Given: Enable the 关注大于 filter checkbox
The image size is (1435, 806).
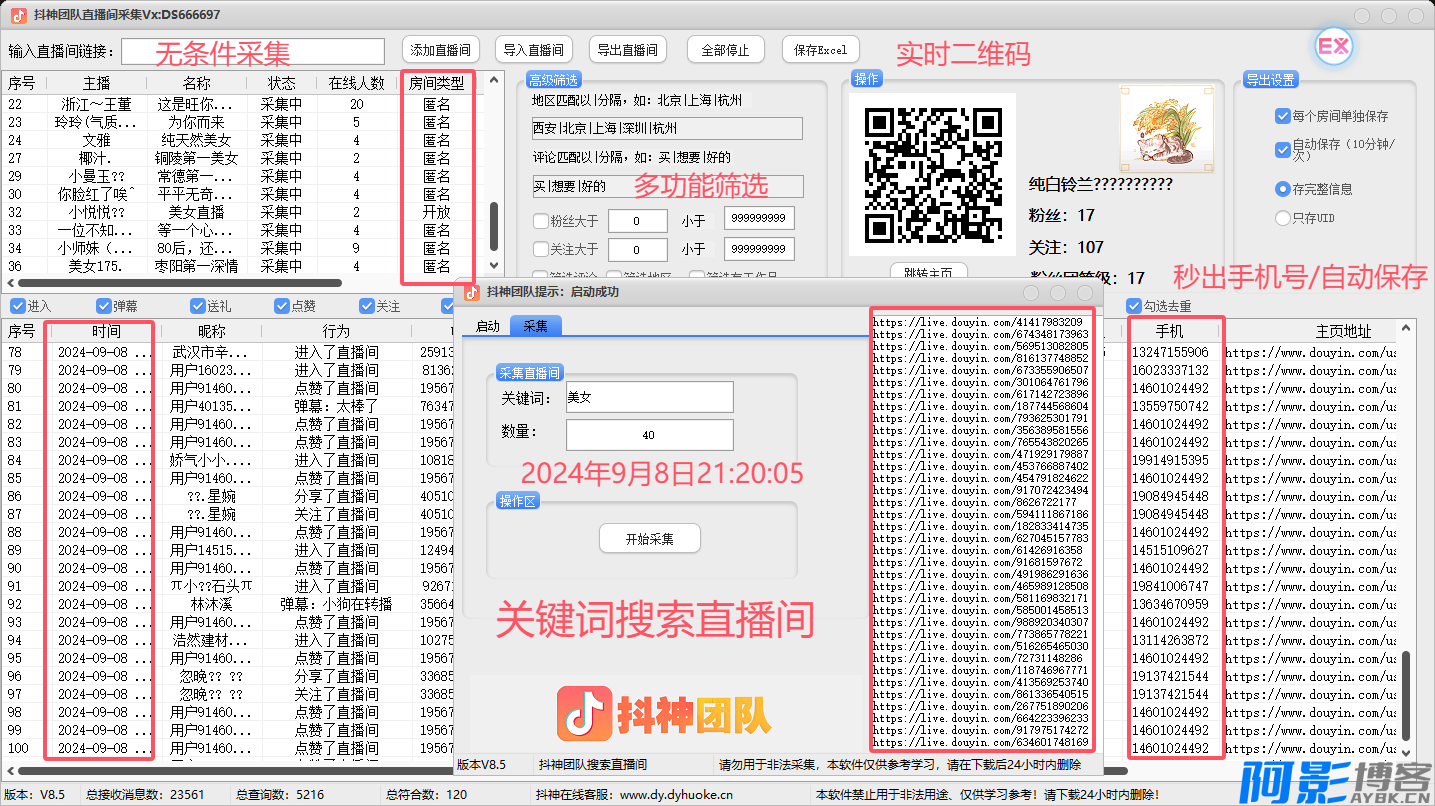Looking at the screenshot, I should click(541, 249).
